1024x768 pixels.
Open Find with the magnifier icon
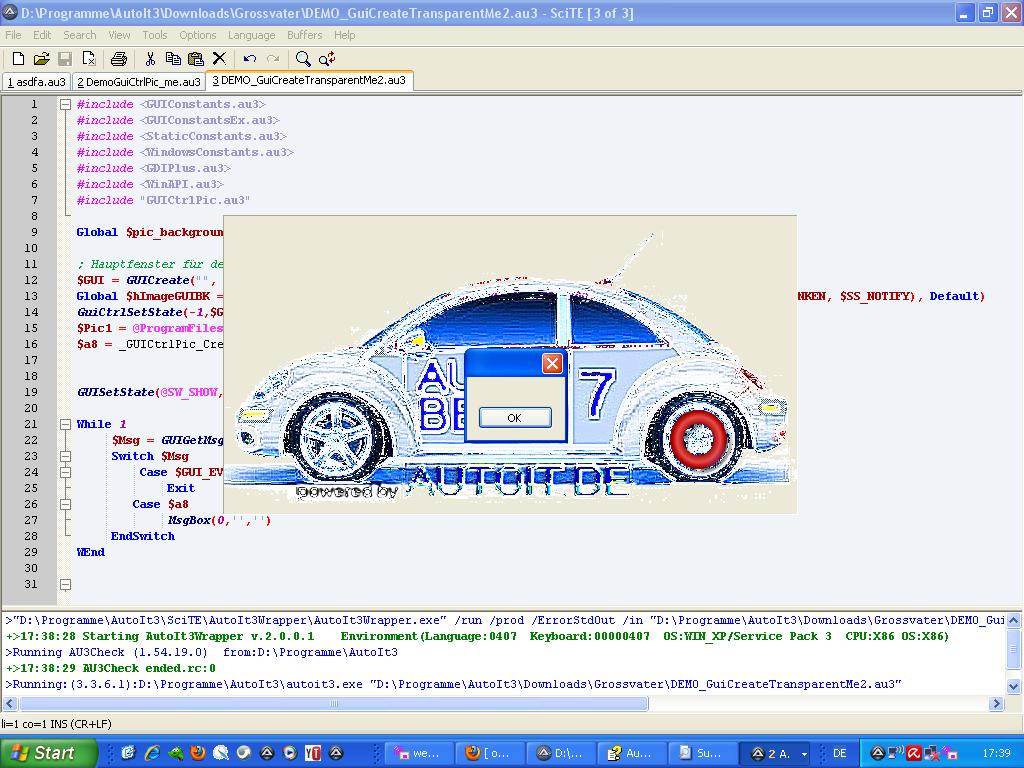pyautogui.click(x=303, y=59)
